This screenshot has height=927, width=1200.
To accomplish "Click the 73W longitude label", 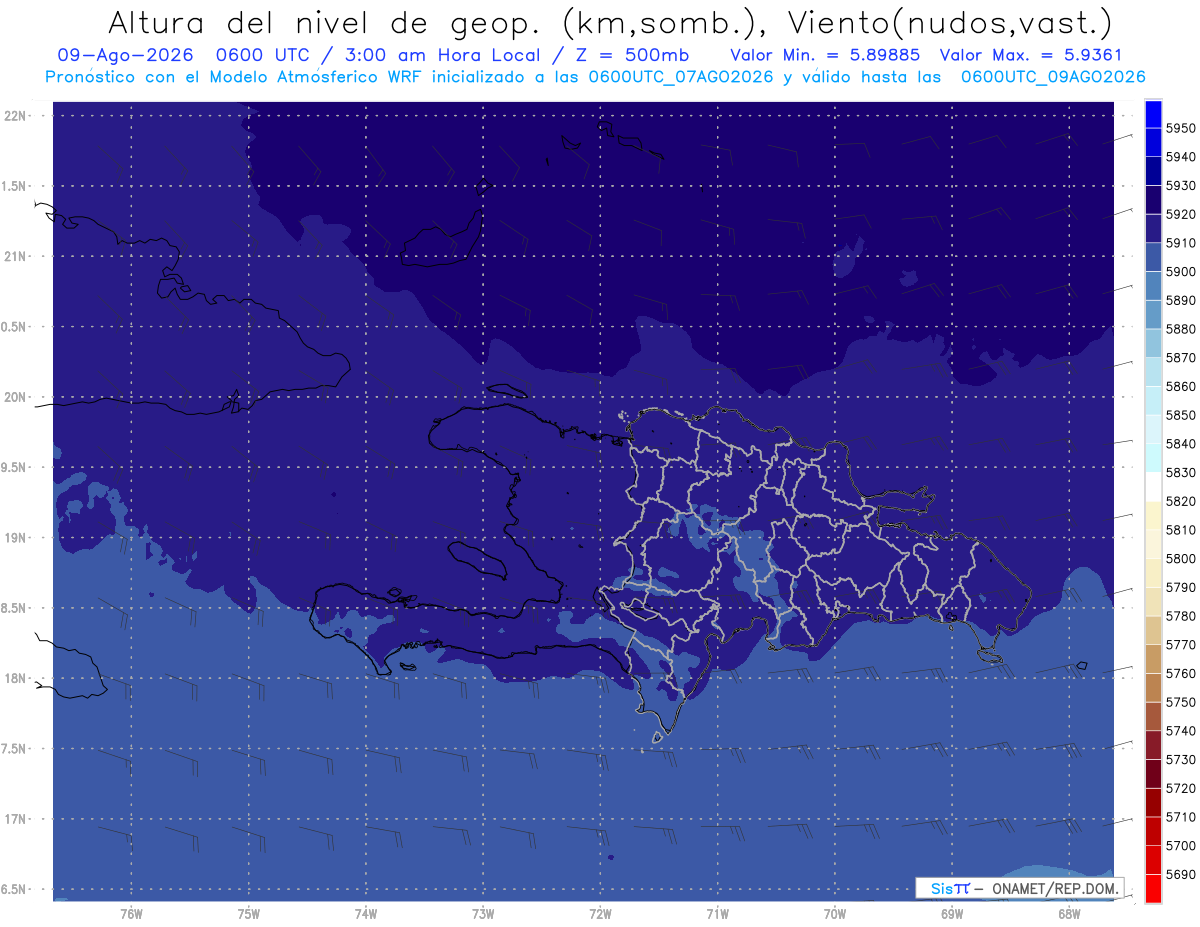I will (x=483, y=913).
